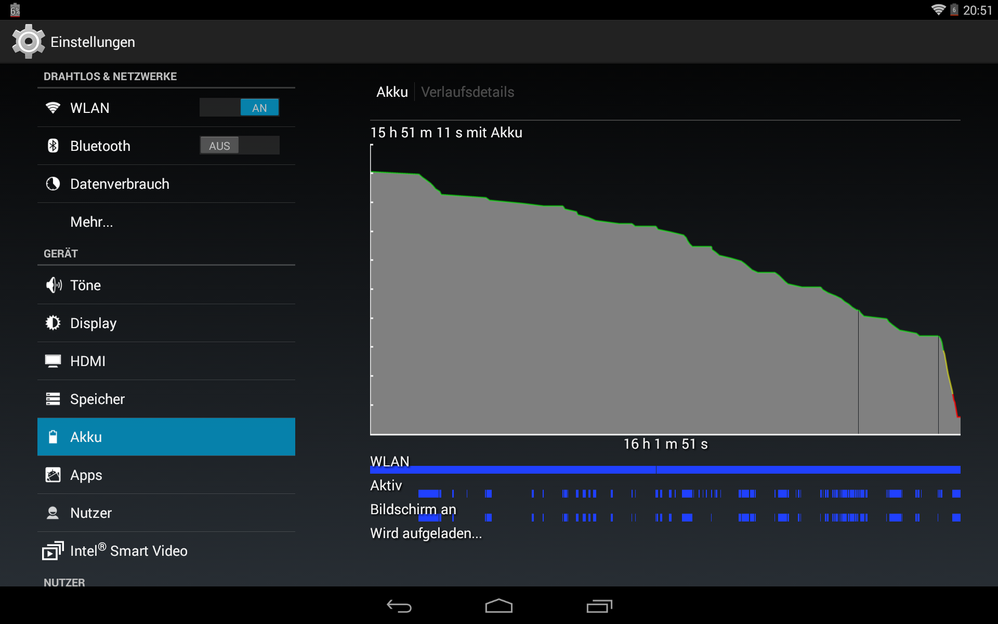
Task: Turn on the Bluetooth switch
Action: tap(239, 146)
